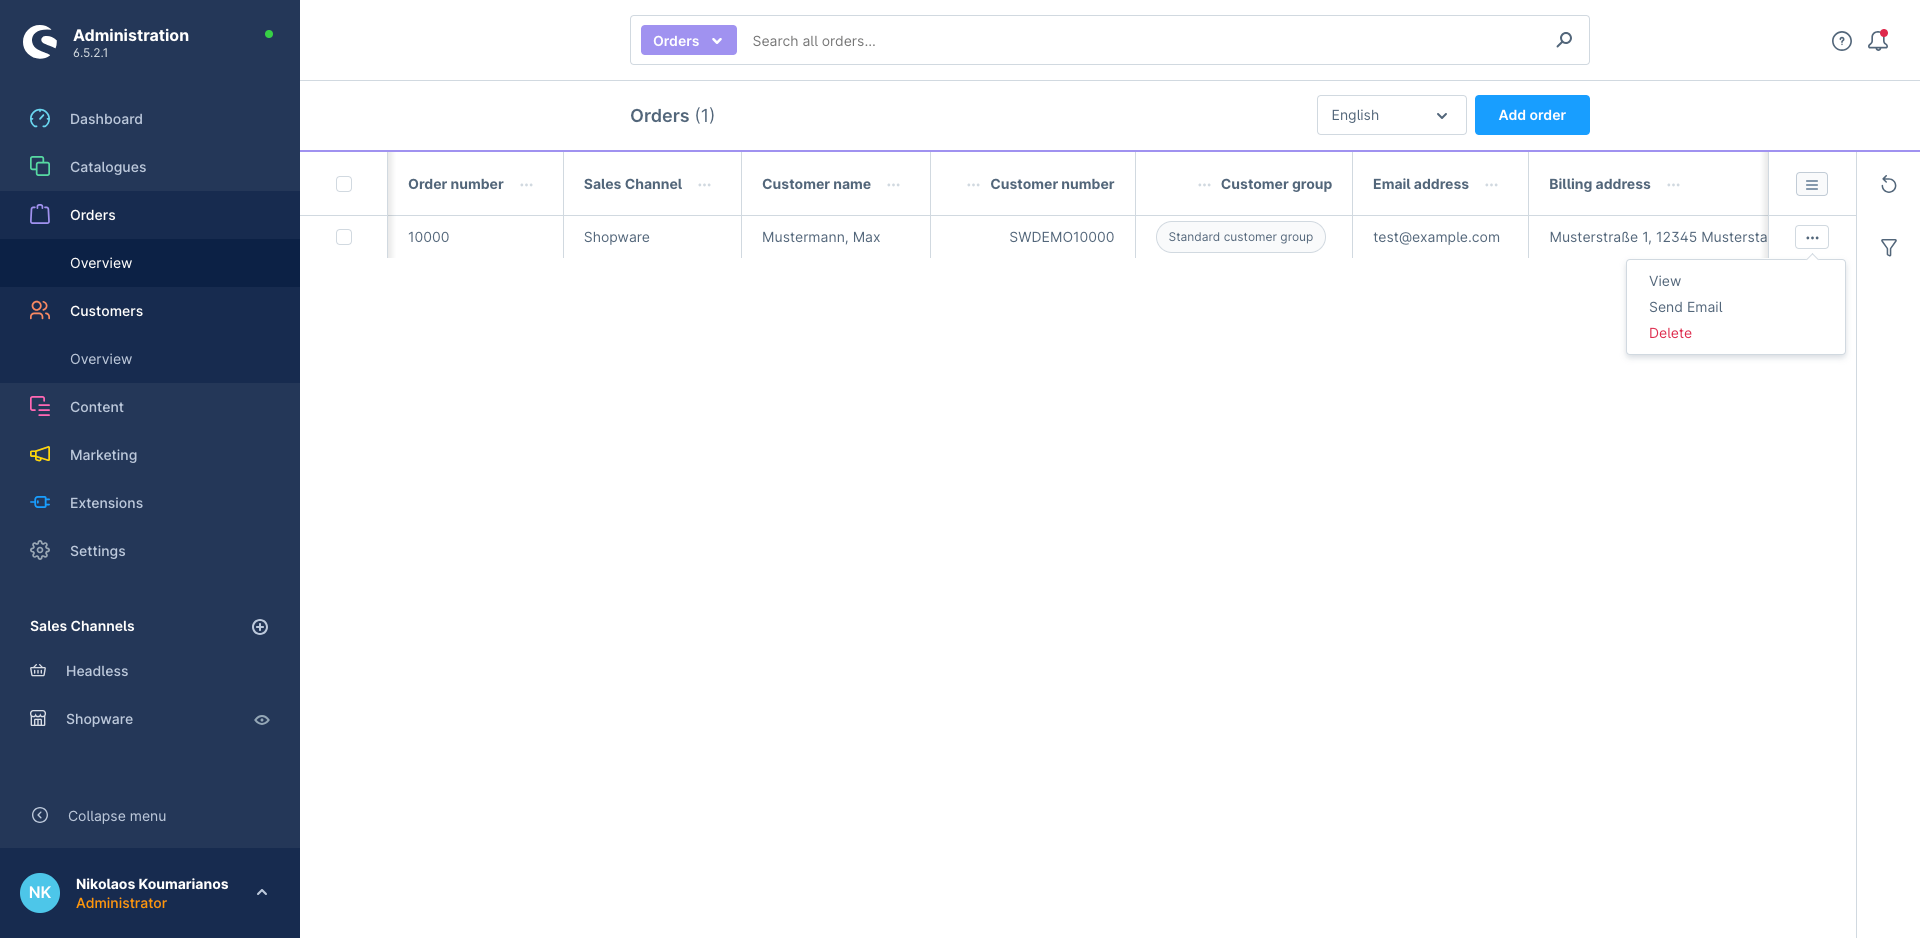1920x938 pixels.
Task: Click the Add order button
Action: point(1532,115)
